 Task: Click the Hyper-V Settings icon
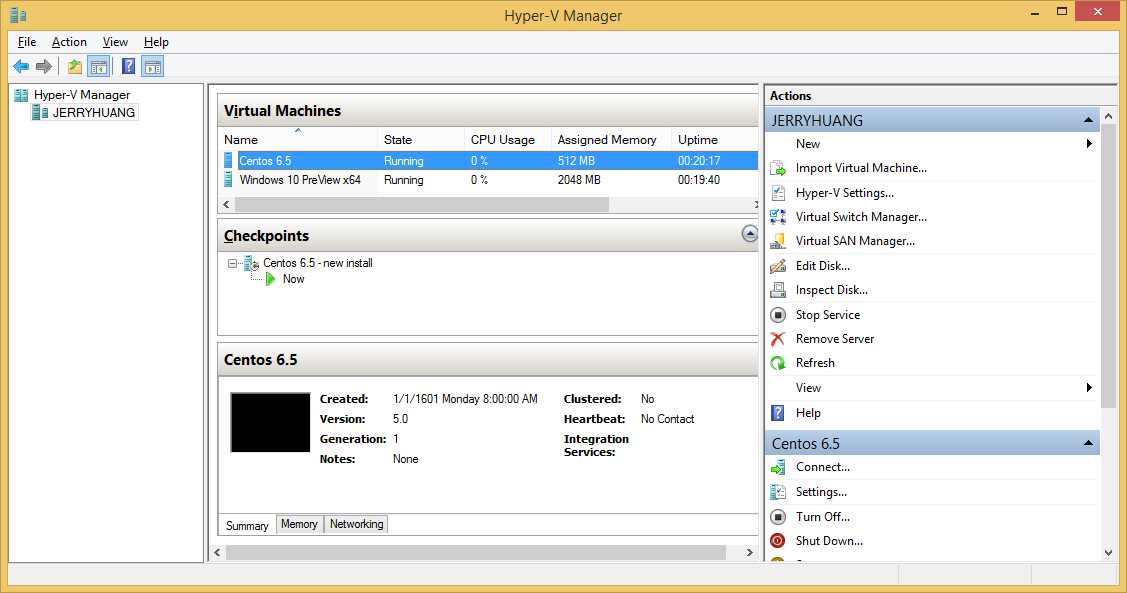(778, 193)
